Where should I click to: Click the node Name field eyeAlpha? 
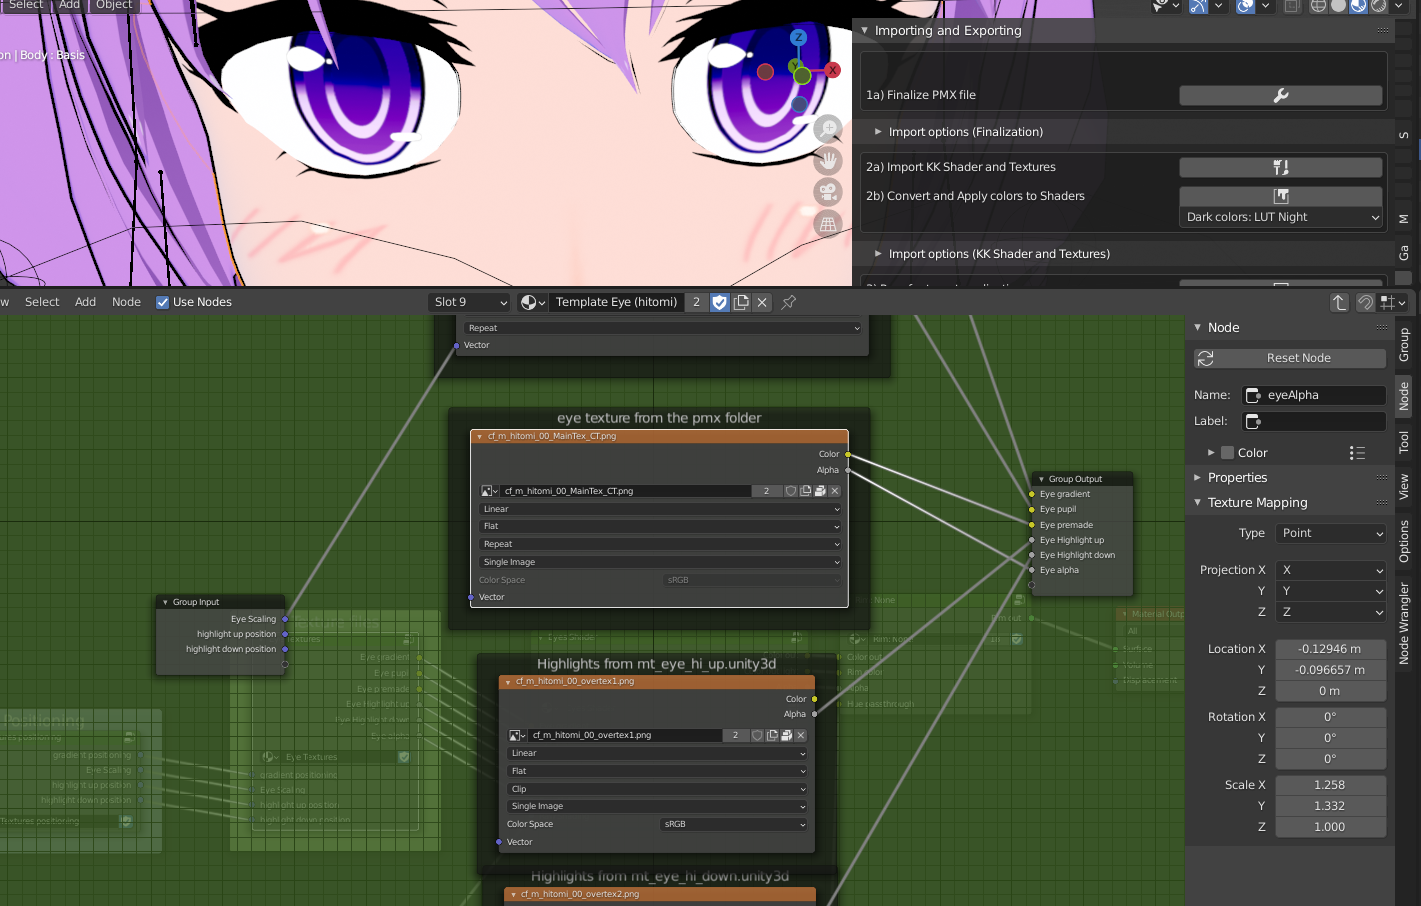(1314, 395)
